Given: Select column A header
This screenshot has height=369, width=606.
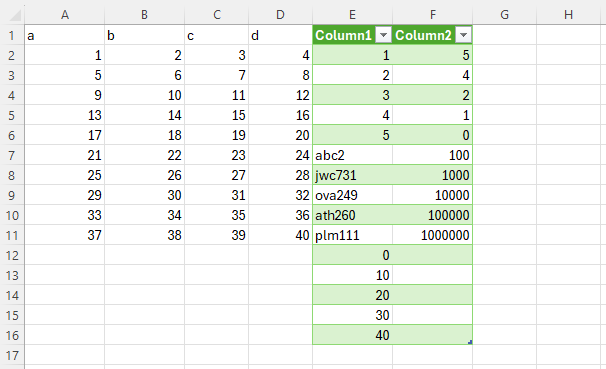Looking at the screenshot, I should (65, 15).
